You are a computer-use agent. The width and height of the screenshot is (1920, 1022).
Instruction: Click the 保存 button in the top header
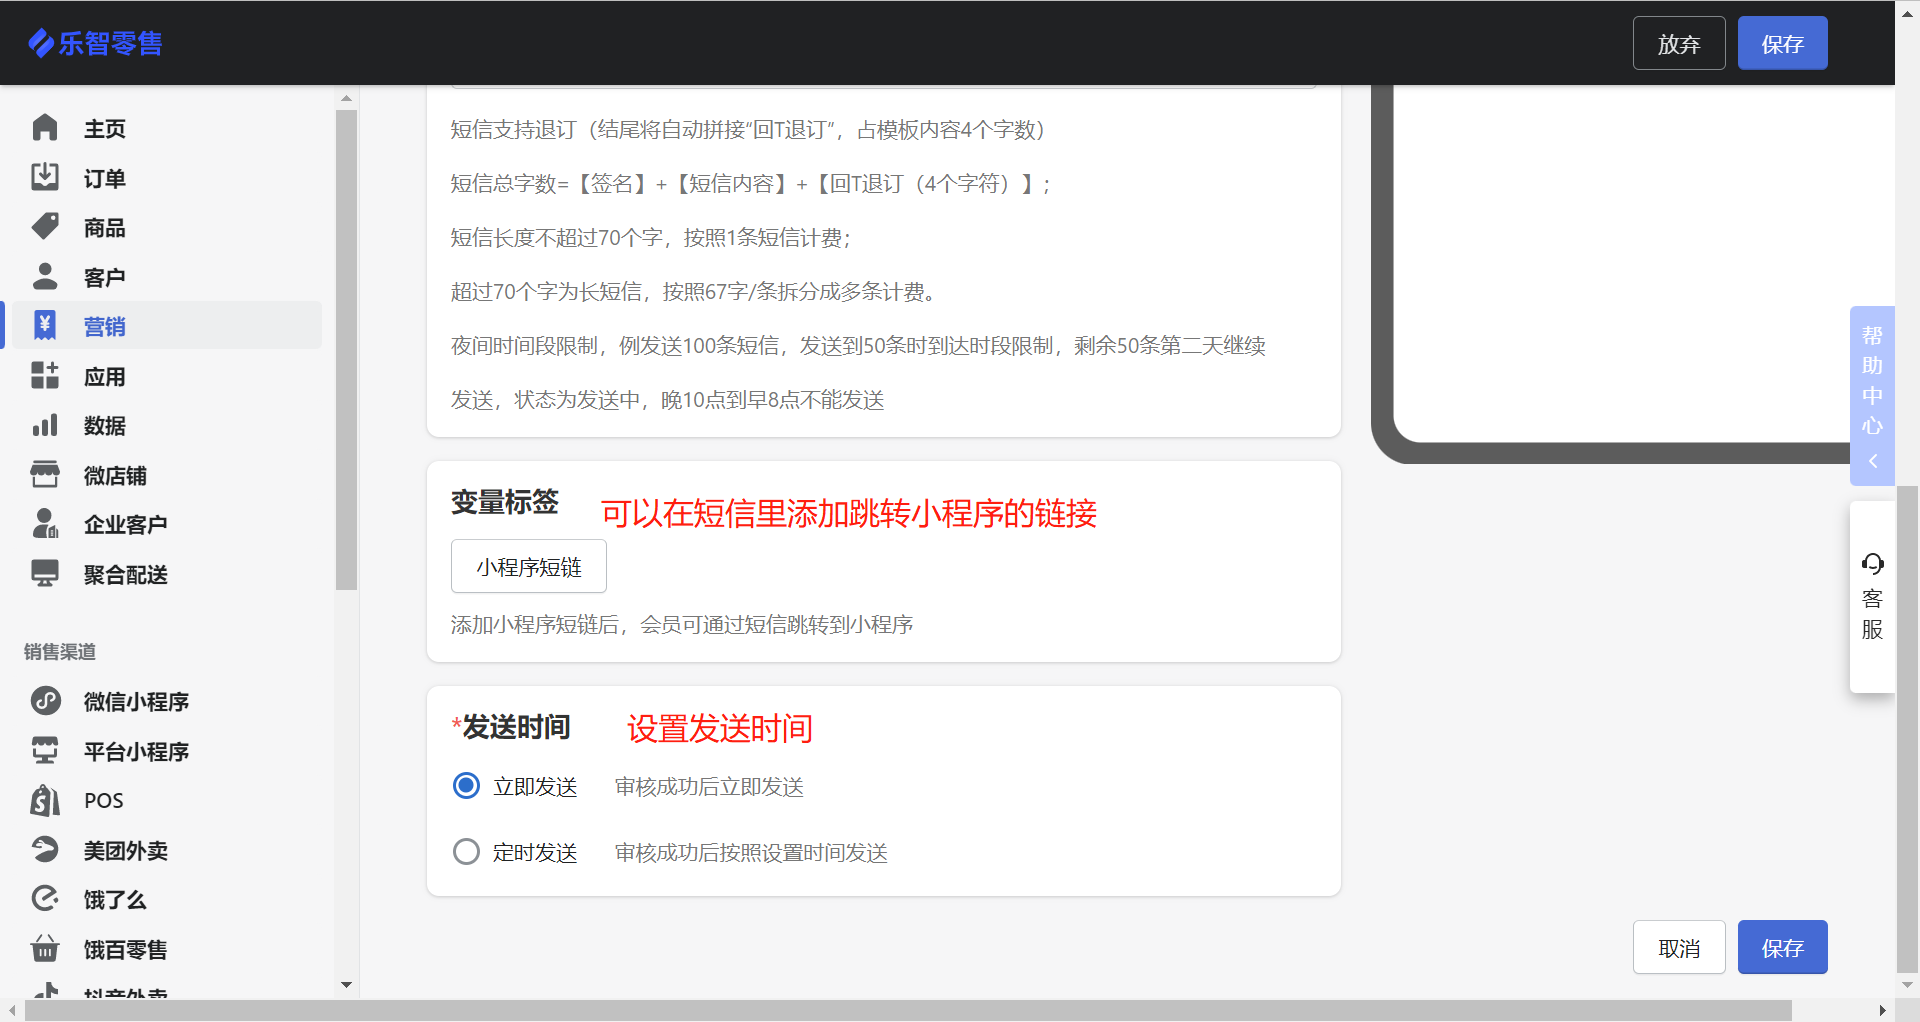[1782, 43]
